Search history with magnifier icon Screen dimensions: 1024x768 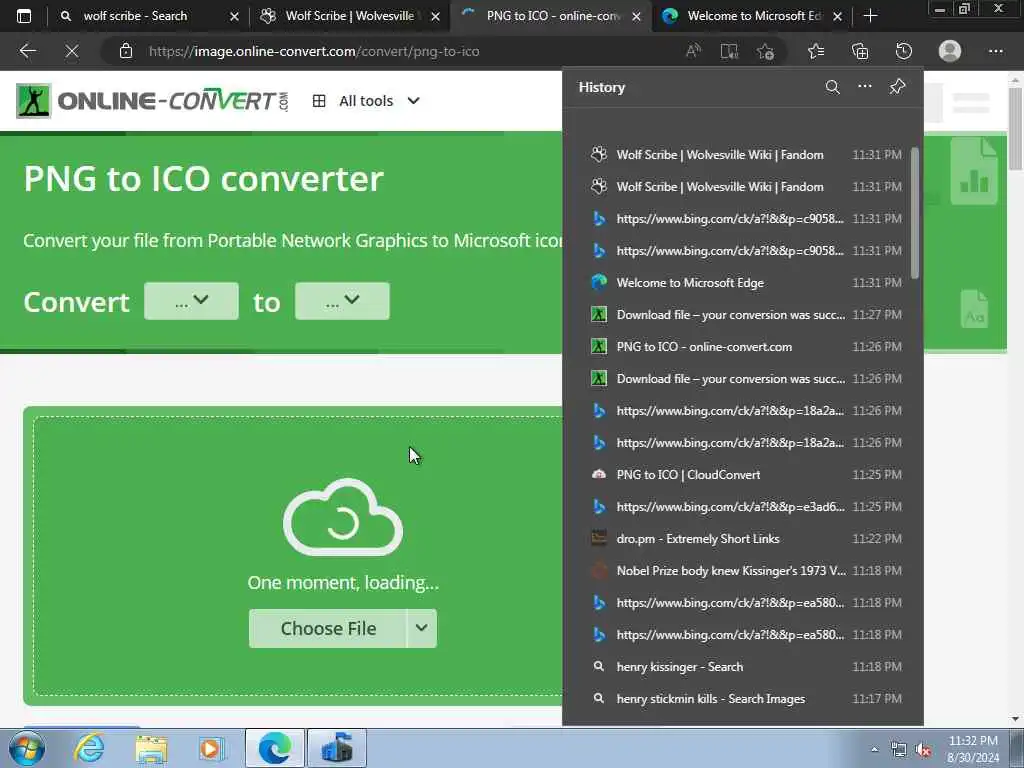832,87
